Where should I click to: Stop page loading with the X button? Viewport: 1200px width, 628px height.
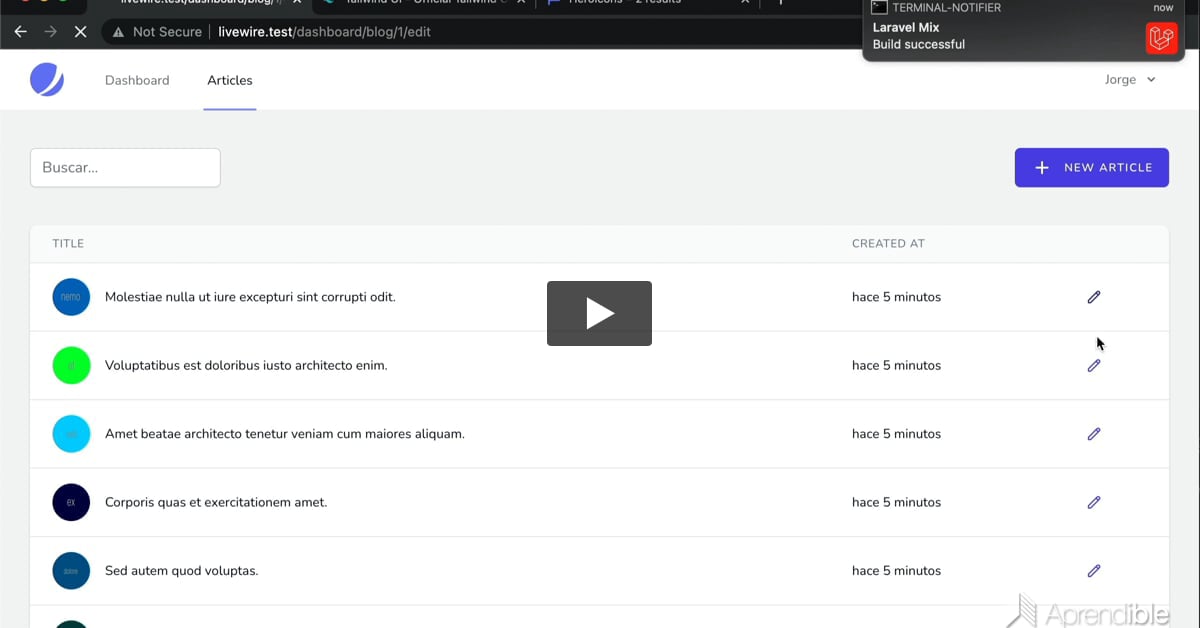(81, 32)
